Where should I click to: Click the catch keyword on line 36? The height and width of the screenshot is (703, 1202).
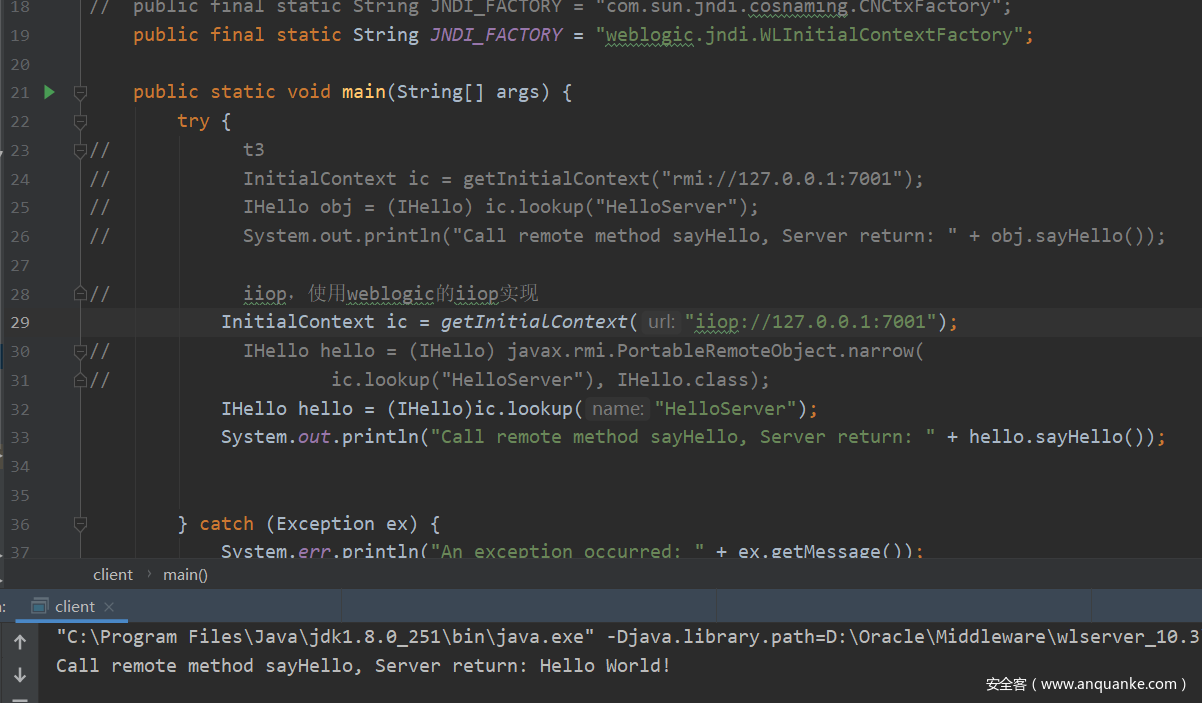click(x=227, y=524)
